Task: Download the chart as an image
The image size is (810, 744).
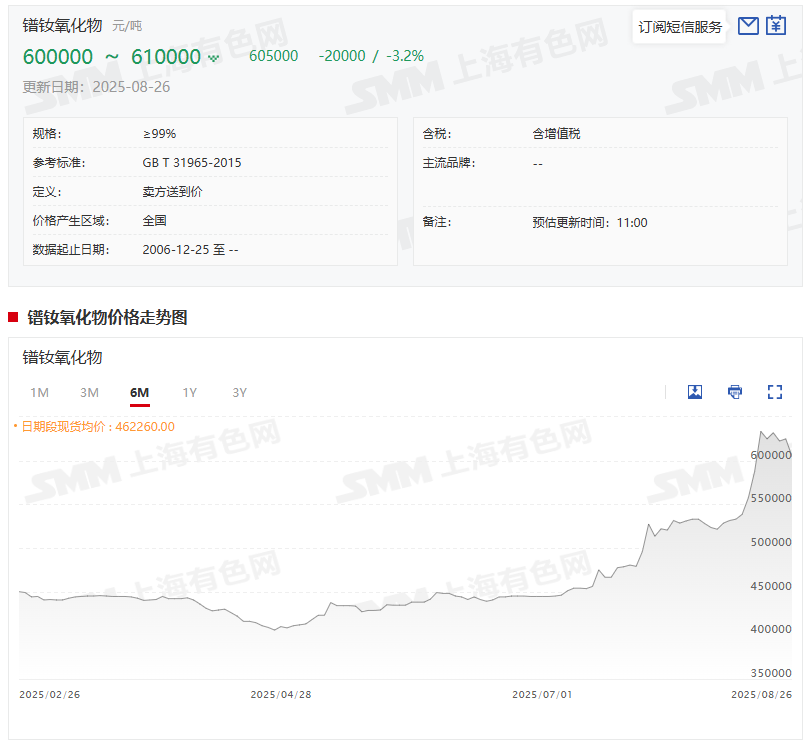Action: [695, 392]
